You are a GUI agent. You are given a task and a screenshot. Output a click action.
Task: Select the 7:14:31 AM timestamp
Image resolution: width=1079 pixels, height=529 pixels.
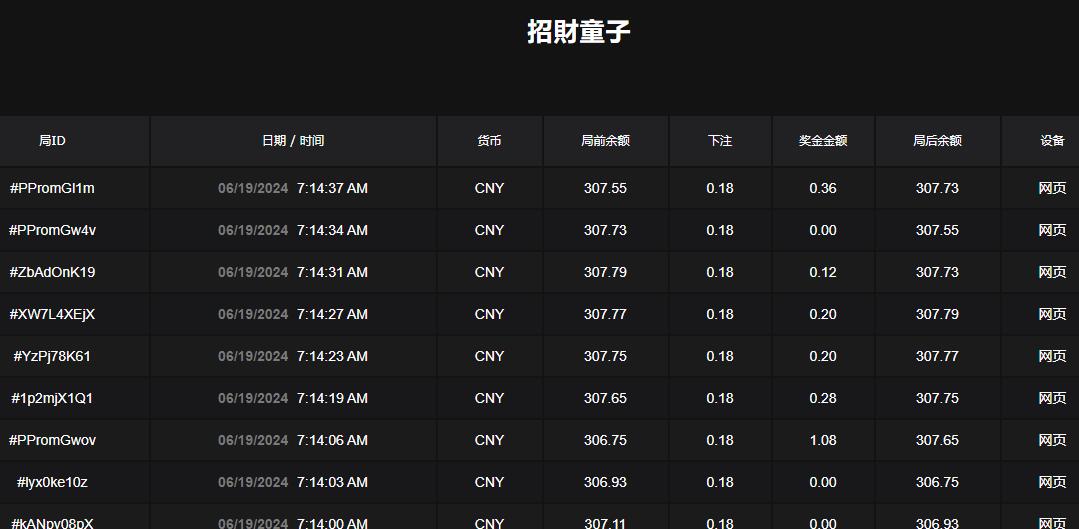[332, 272]
